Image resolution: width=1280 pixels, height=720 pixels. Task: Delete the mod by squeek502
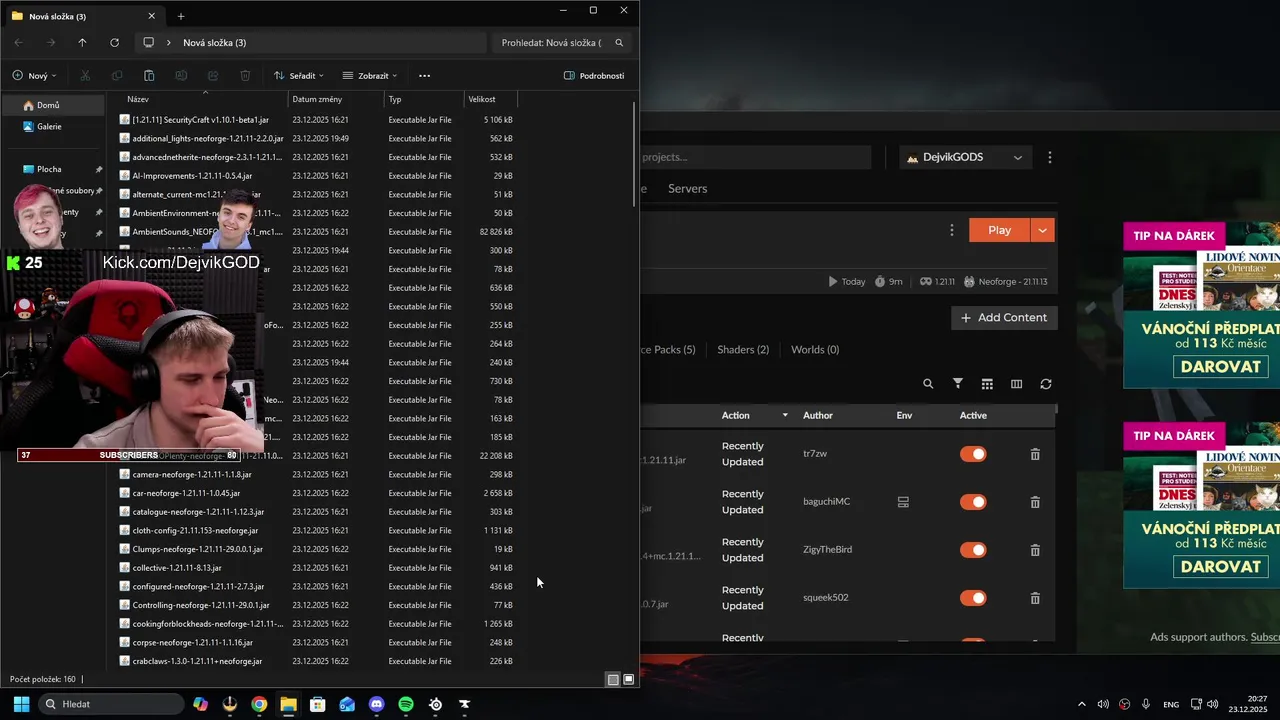click(1035, 598)
